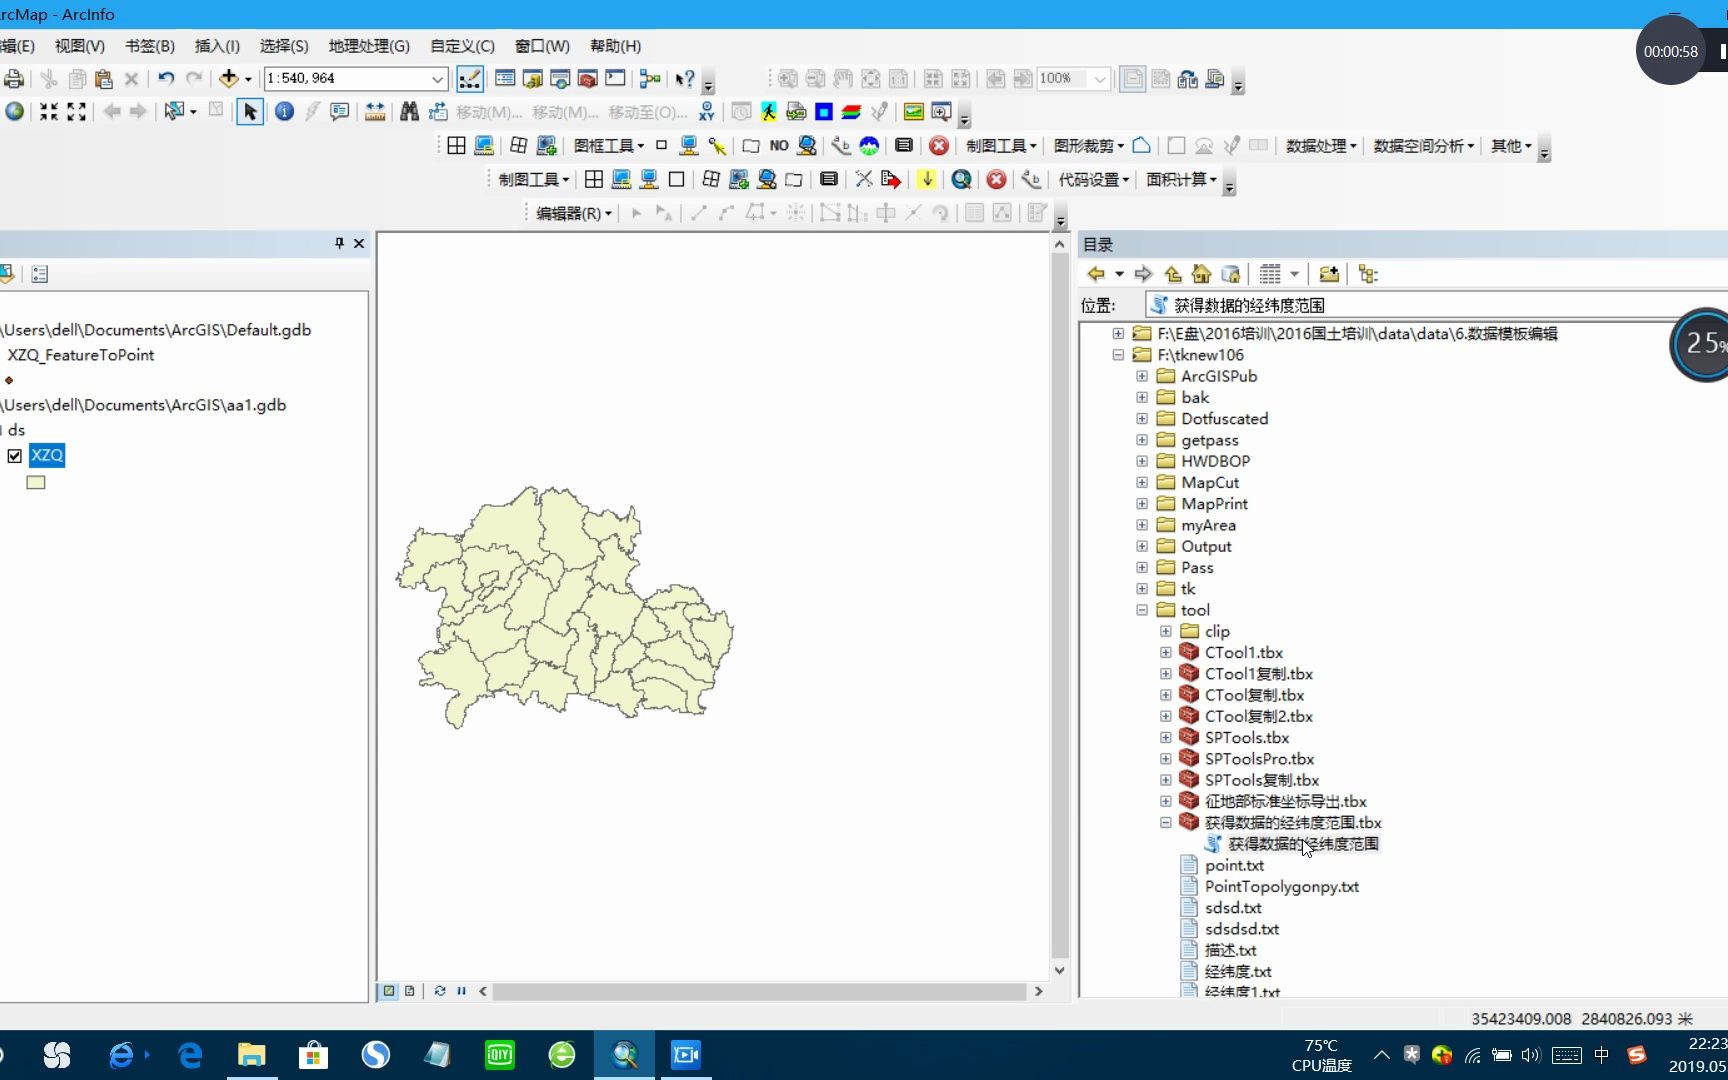Collapse the tool folder in Catalog
Viewport: 1728px width, 1080px height.
pos(1141,610)
